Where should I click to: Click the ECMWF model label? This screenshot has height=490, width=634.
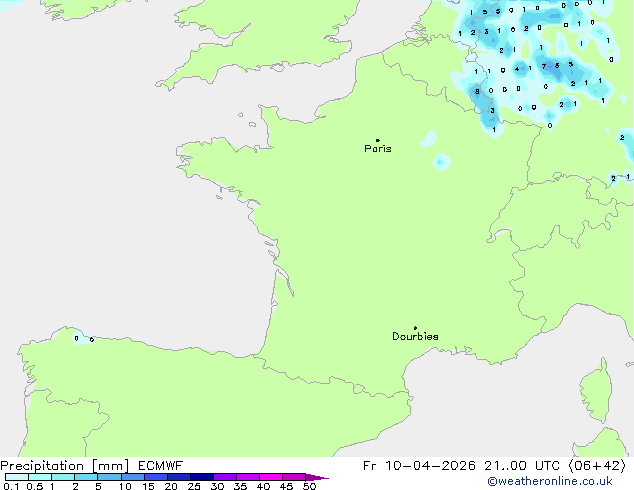tap(161, 466)
